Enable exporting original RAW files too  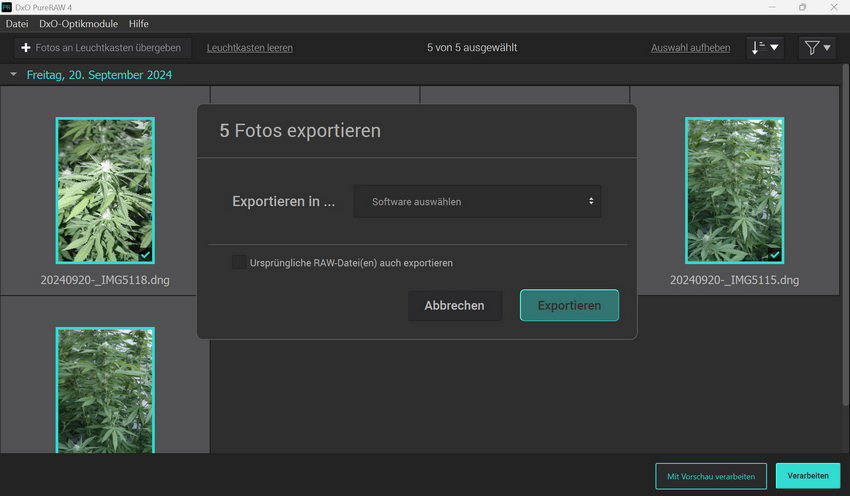(239, 262)
